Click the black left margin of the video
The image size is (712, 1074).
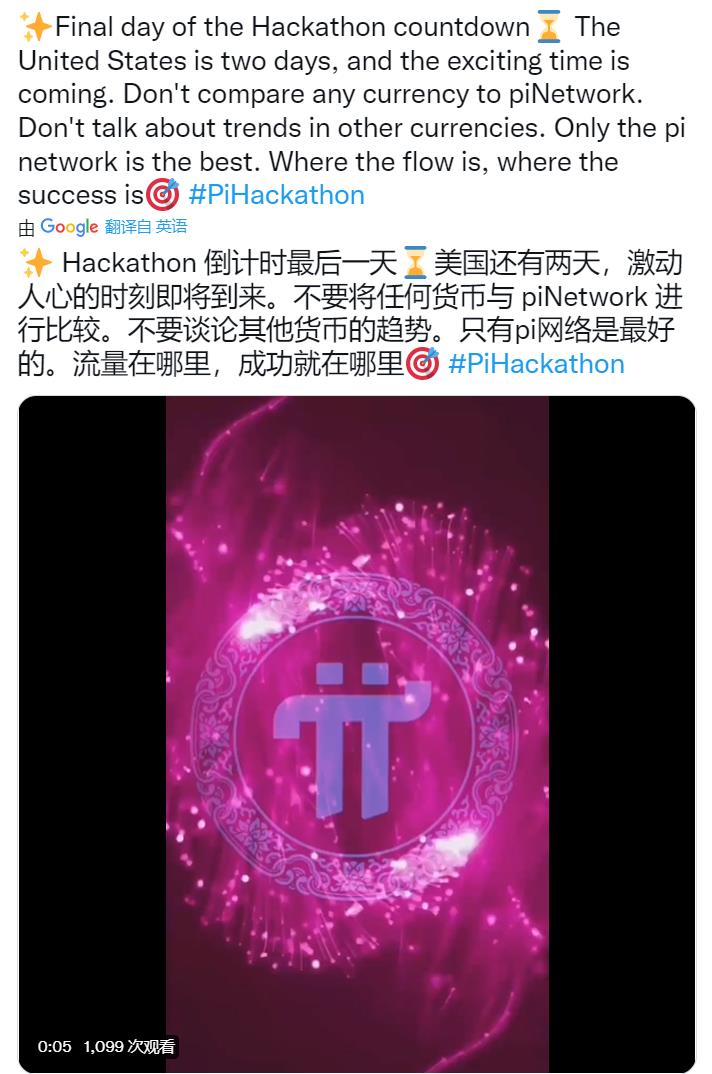(x=93, y=734)
